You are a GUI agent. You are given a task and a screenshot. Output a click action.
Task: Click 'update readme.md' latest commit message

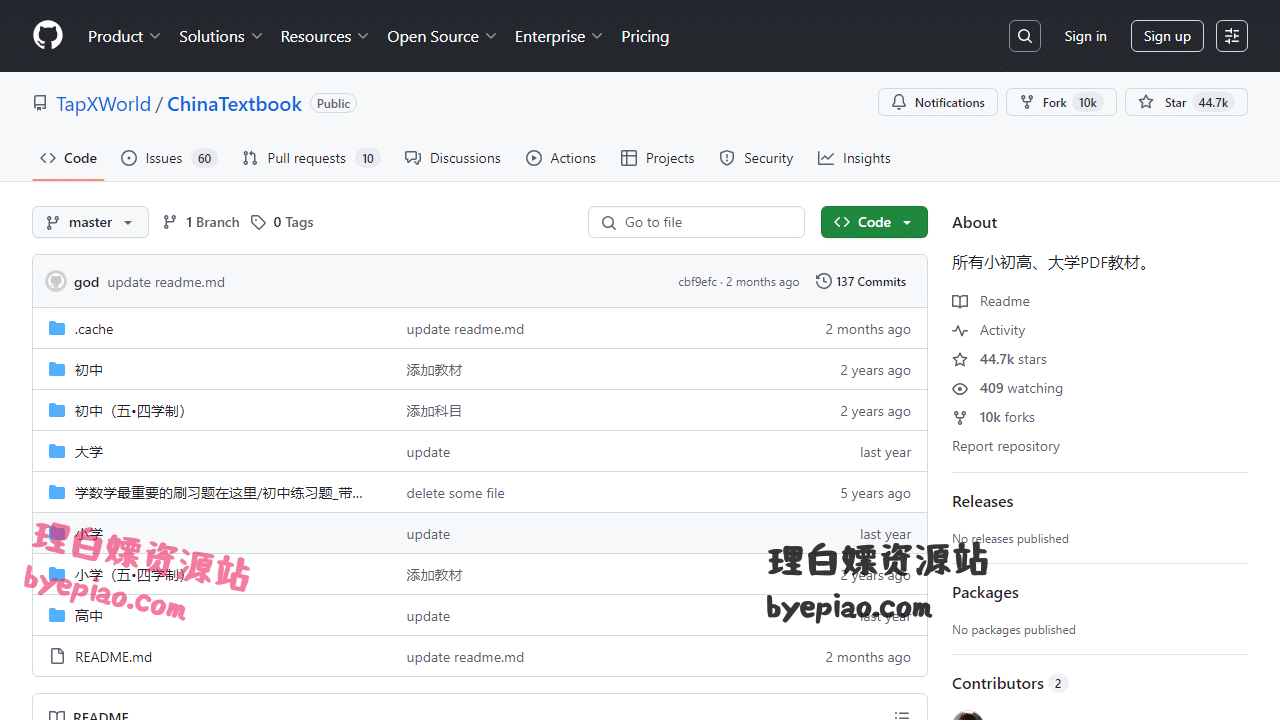tap(166, 282)
